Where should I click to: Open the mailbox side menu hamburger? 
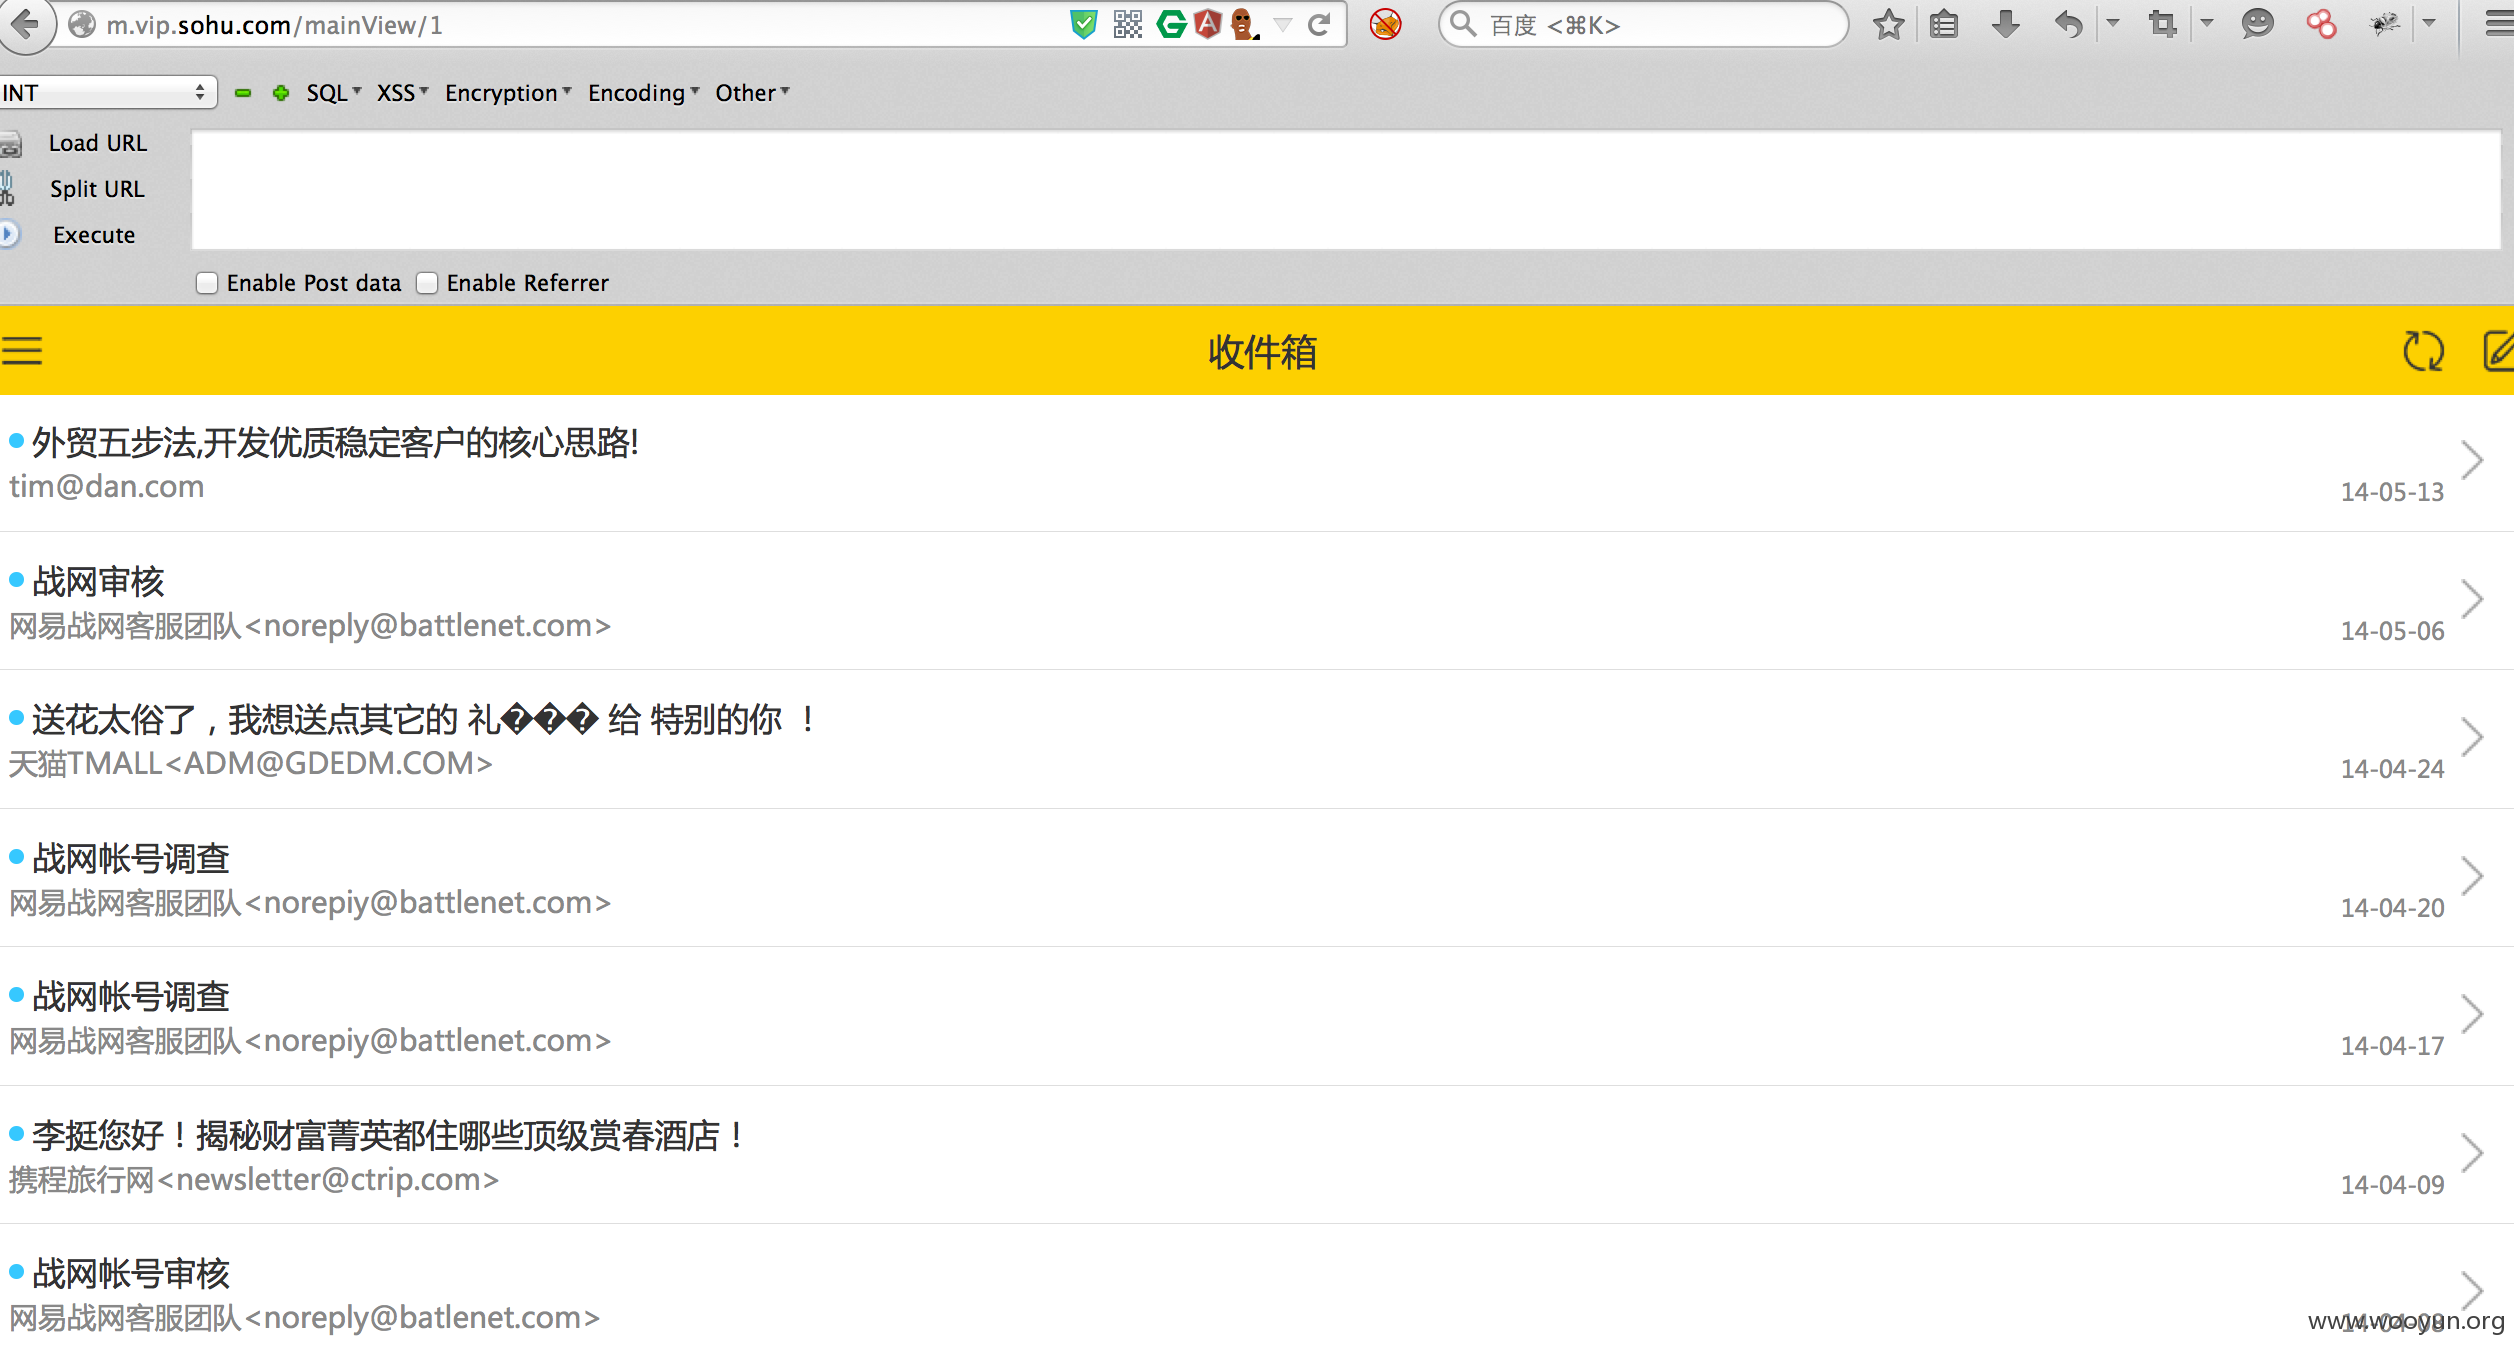click(21, 351)
